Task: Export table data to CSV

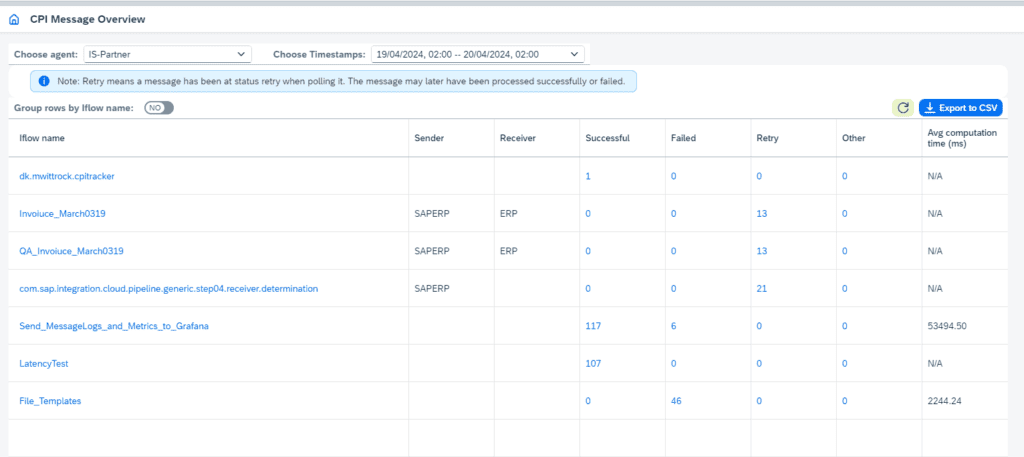Action: click(961, 108)
